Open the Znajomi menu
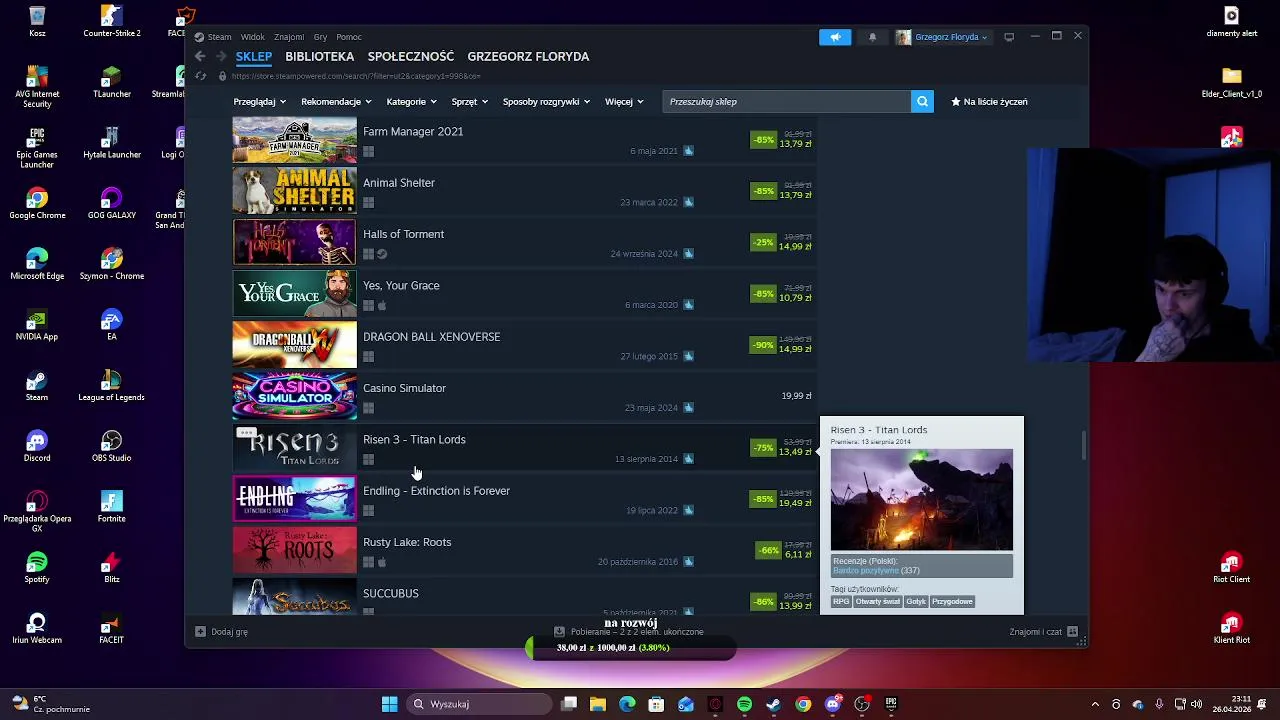This screenshot has width=1280, height=720. [x=289, y=37]
